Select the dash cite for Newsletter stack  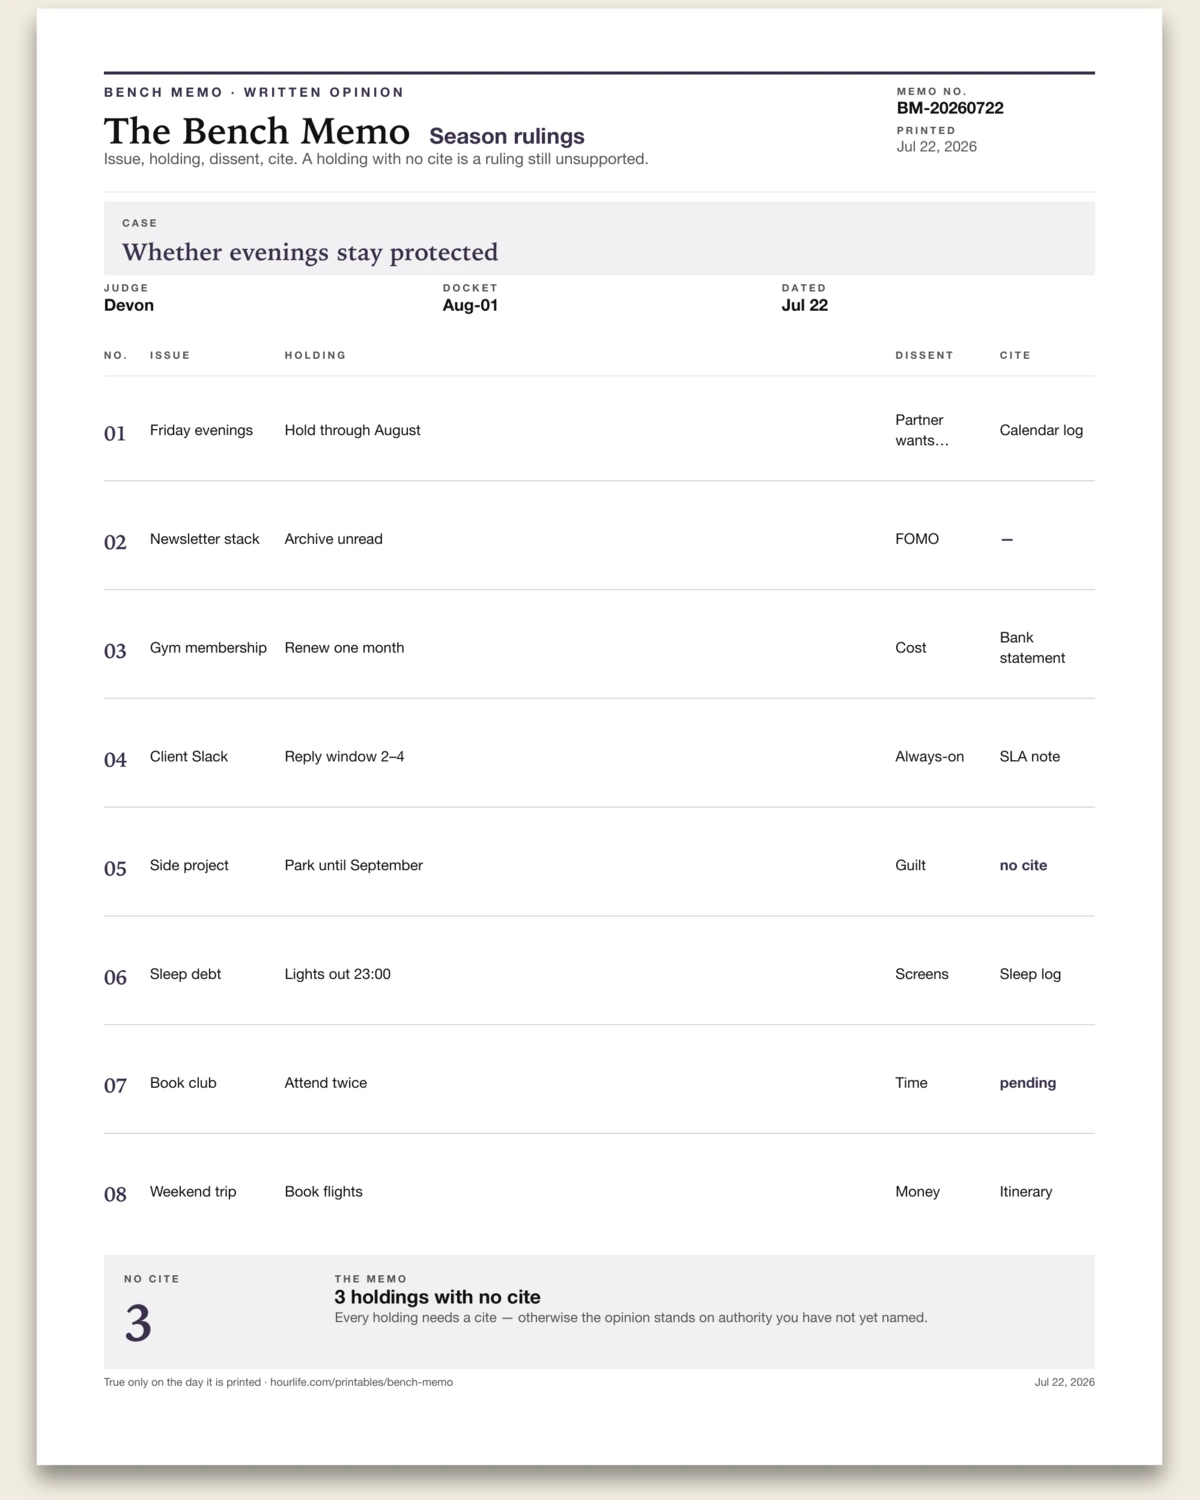1007,539
